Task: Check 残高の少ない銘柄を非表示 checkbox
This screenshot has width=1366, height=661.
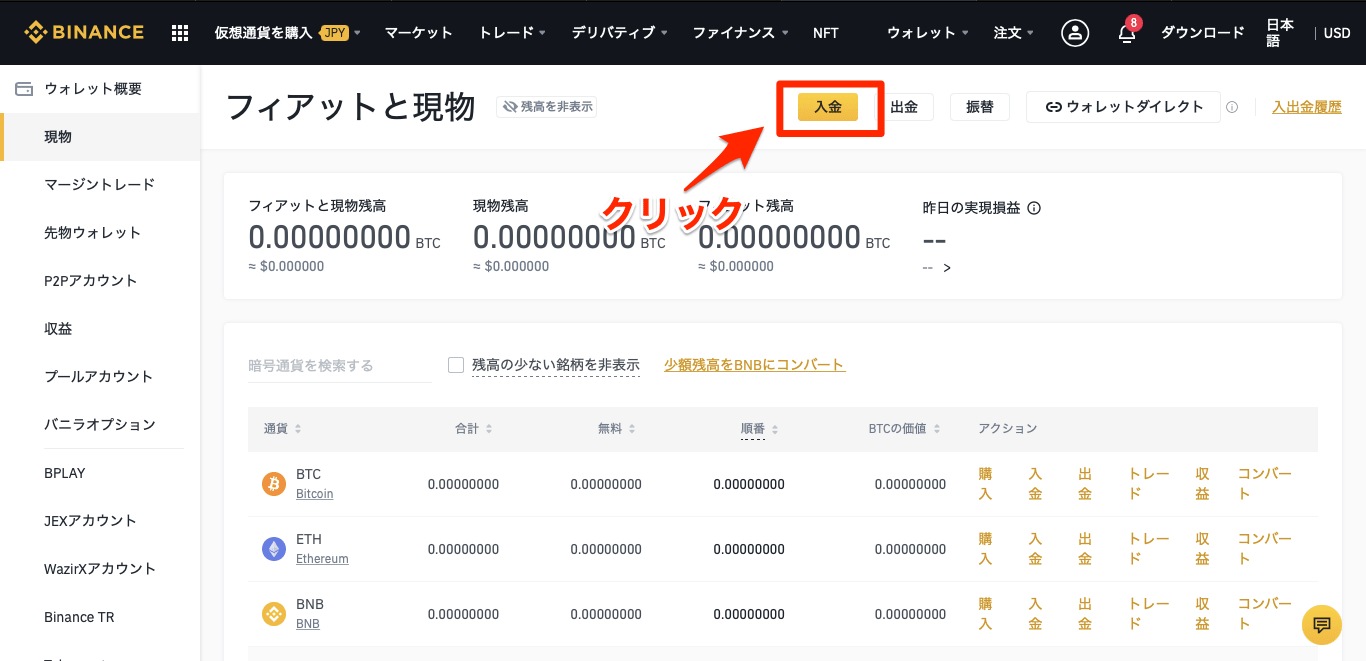Action: click(x=456, y=365)
